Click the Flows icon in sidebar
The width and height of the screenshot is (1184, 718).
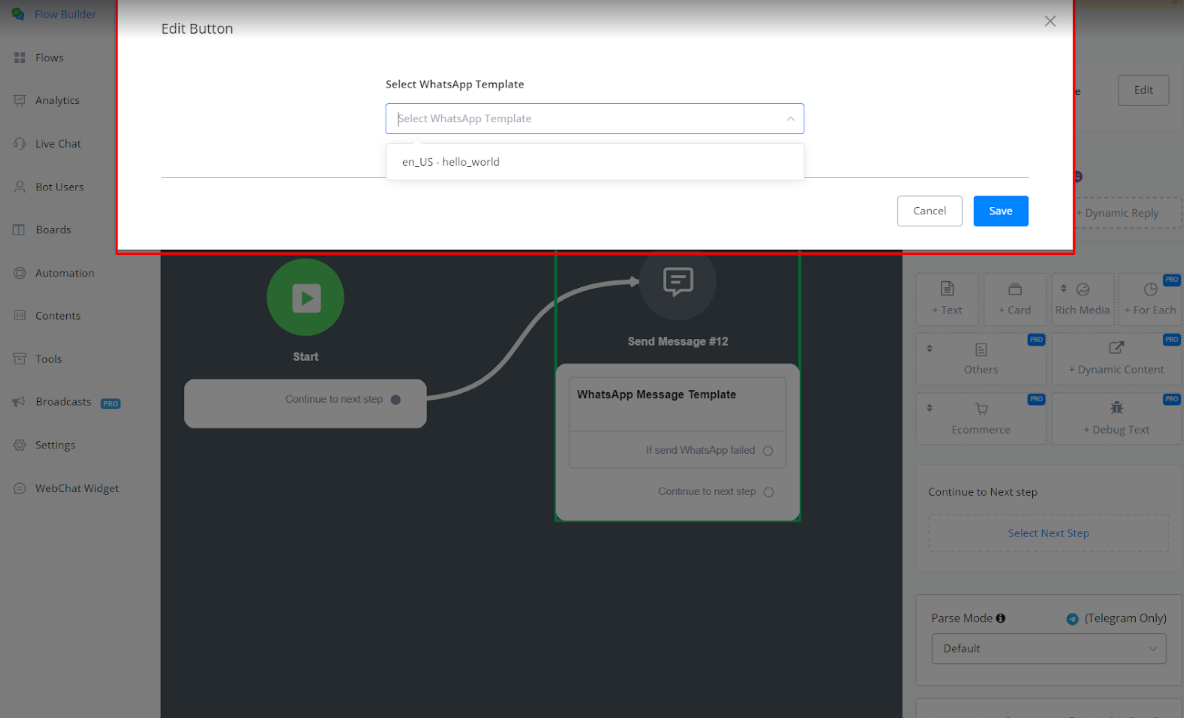tap(19, 58)
